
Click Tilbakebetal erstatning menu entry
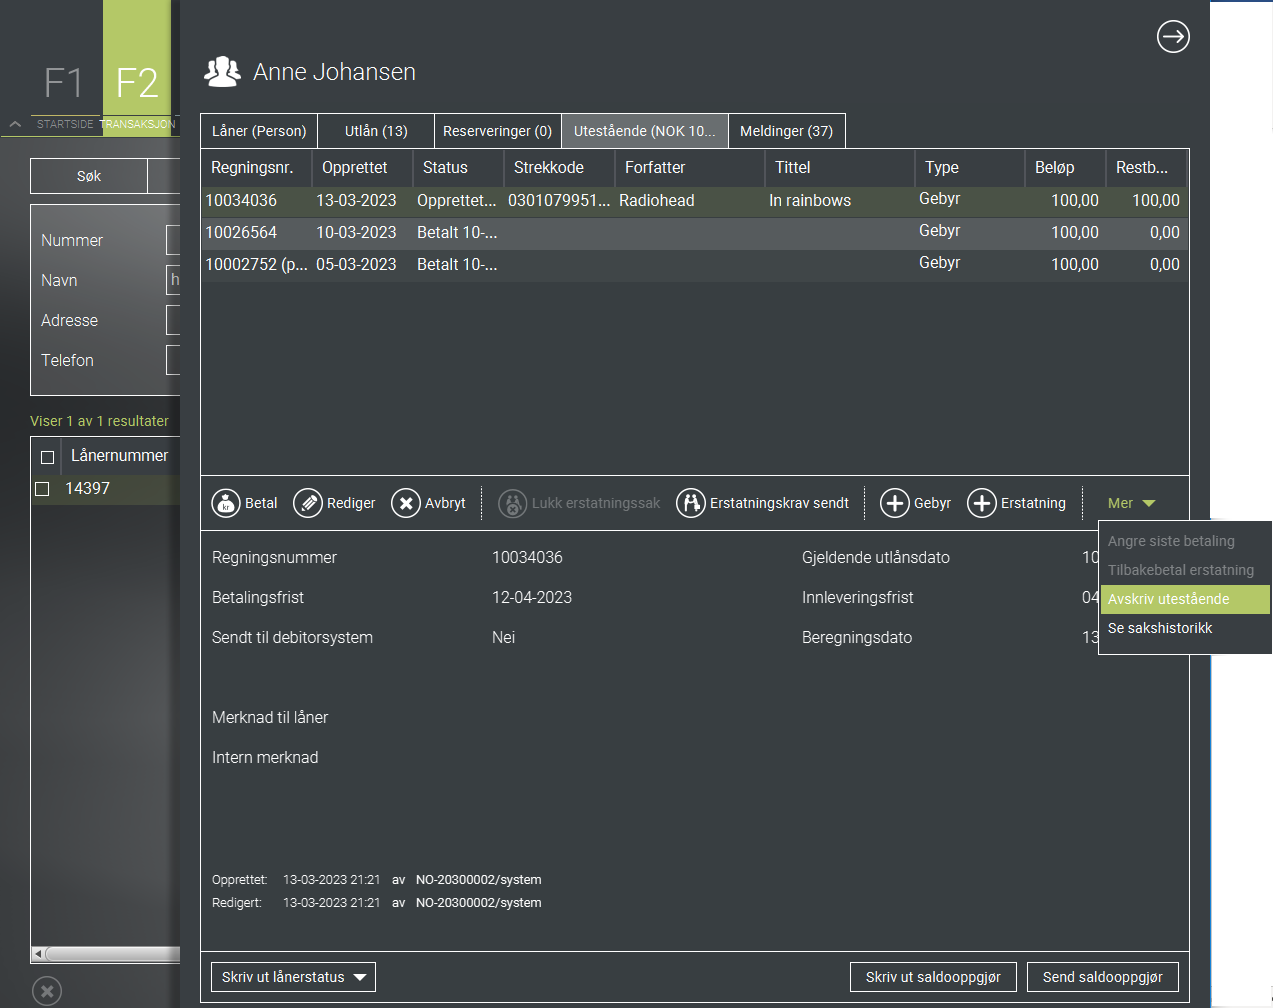[1185, 570]
